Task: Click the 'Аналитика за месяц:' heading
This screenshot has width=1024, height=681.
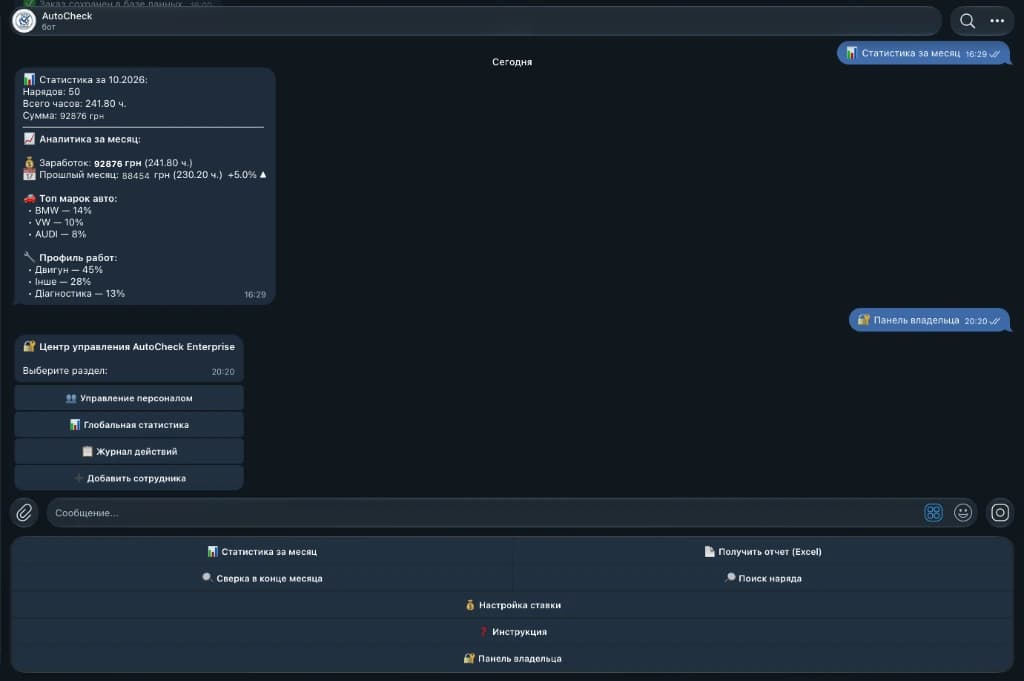Action: tap(82, 139)
